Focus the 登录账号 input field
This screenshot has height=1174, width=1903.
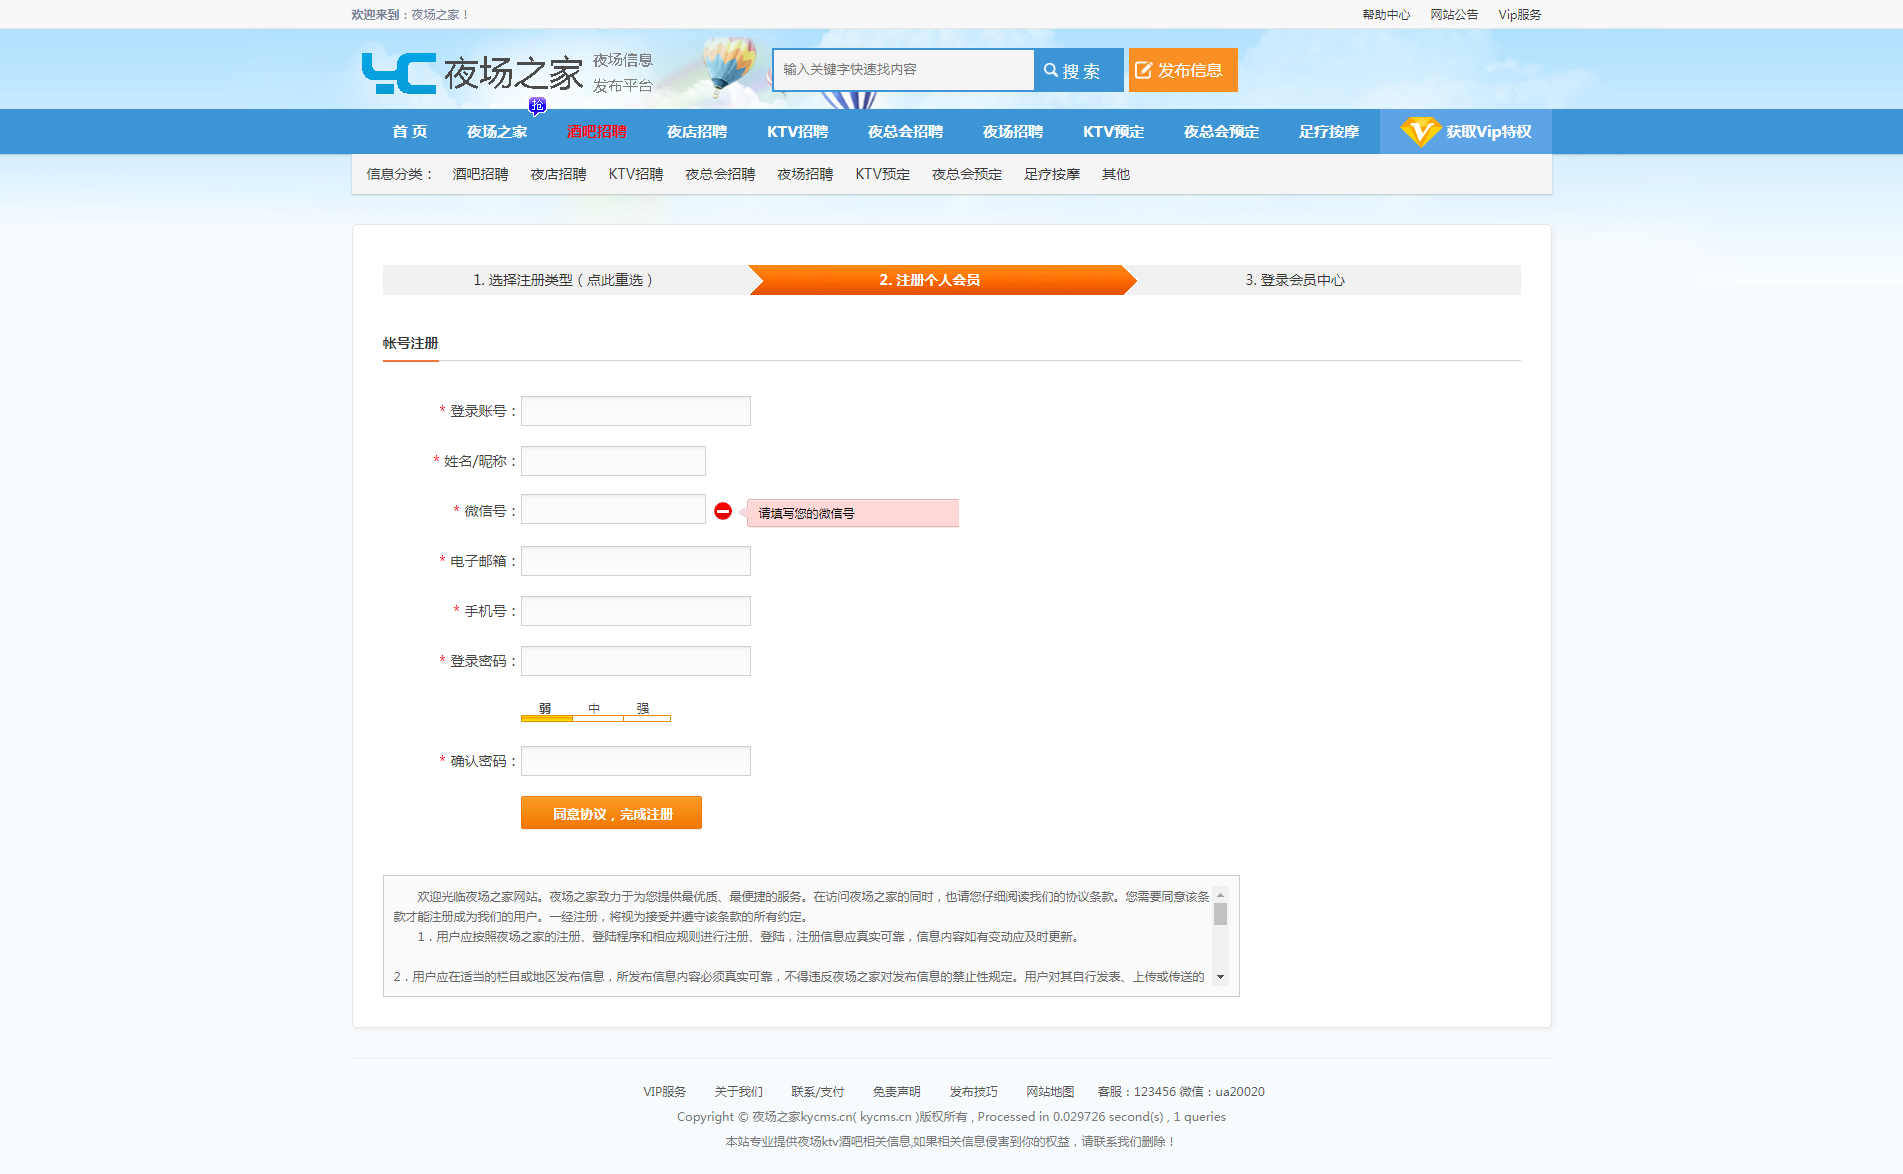coord(635,411)
